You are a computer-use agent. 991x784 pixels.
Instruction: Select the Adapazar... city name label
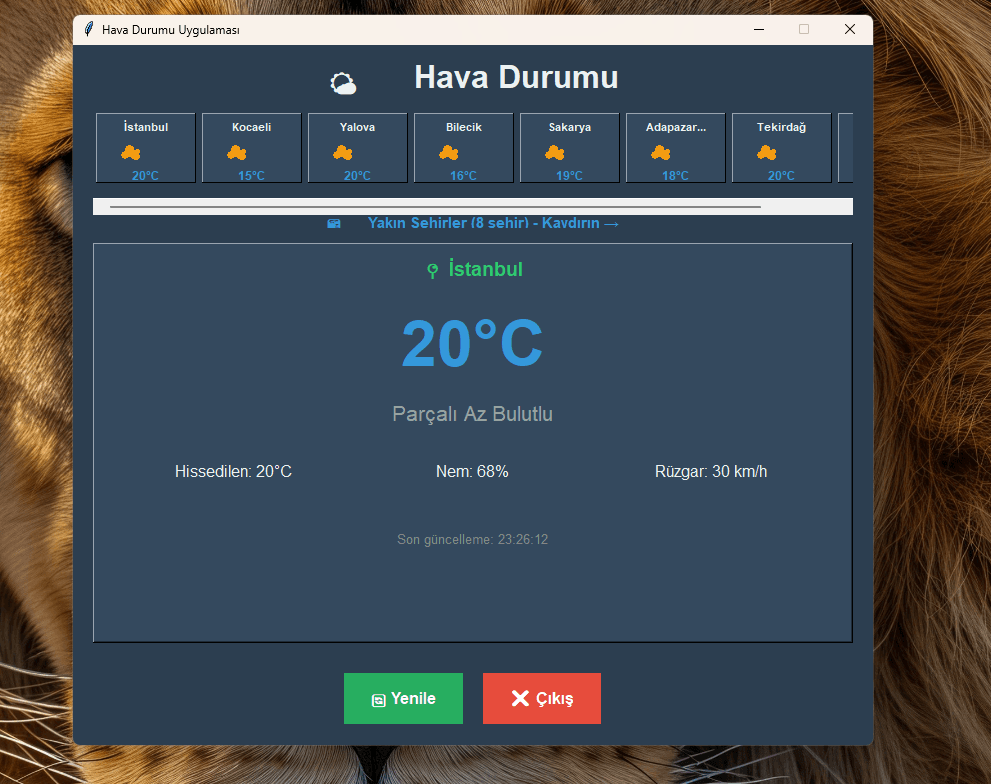[x=676, y=127]
